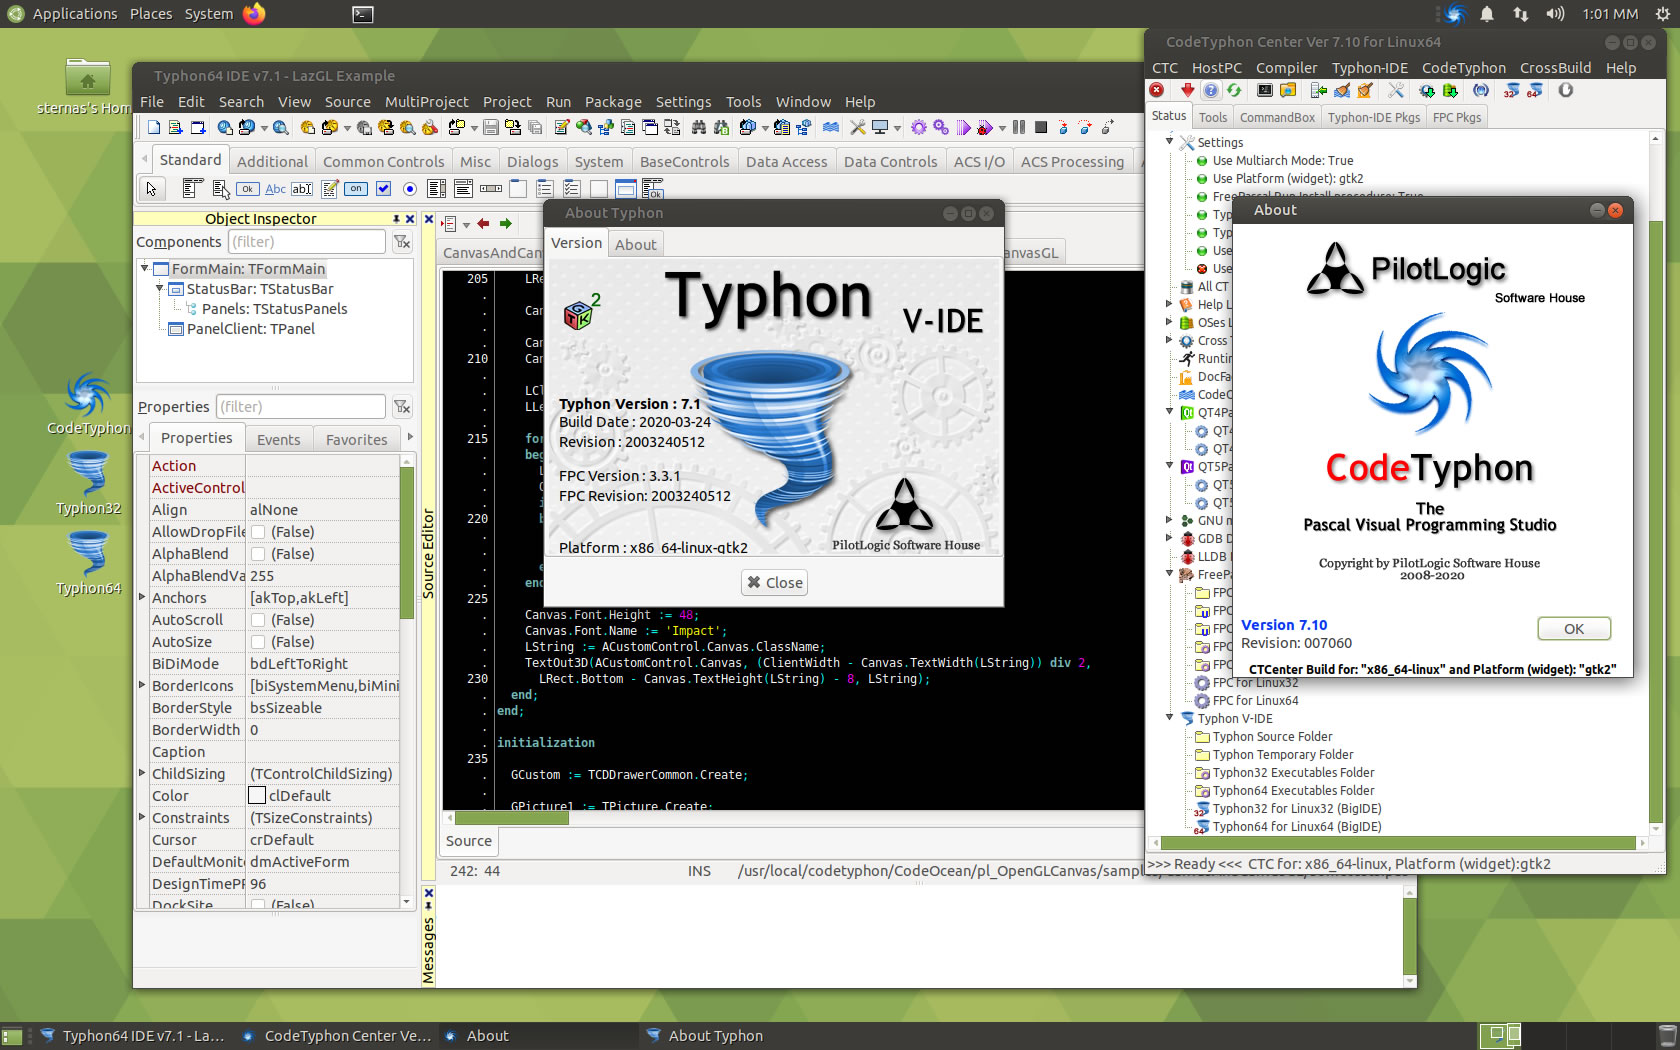The width and height of the screenshot is (1680, 1050).
Task: Click the Find binoculars icon in IDE toolbar
Action: point(698,127)
